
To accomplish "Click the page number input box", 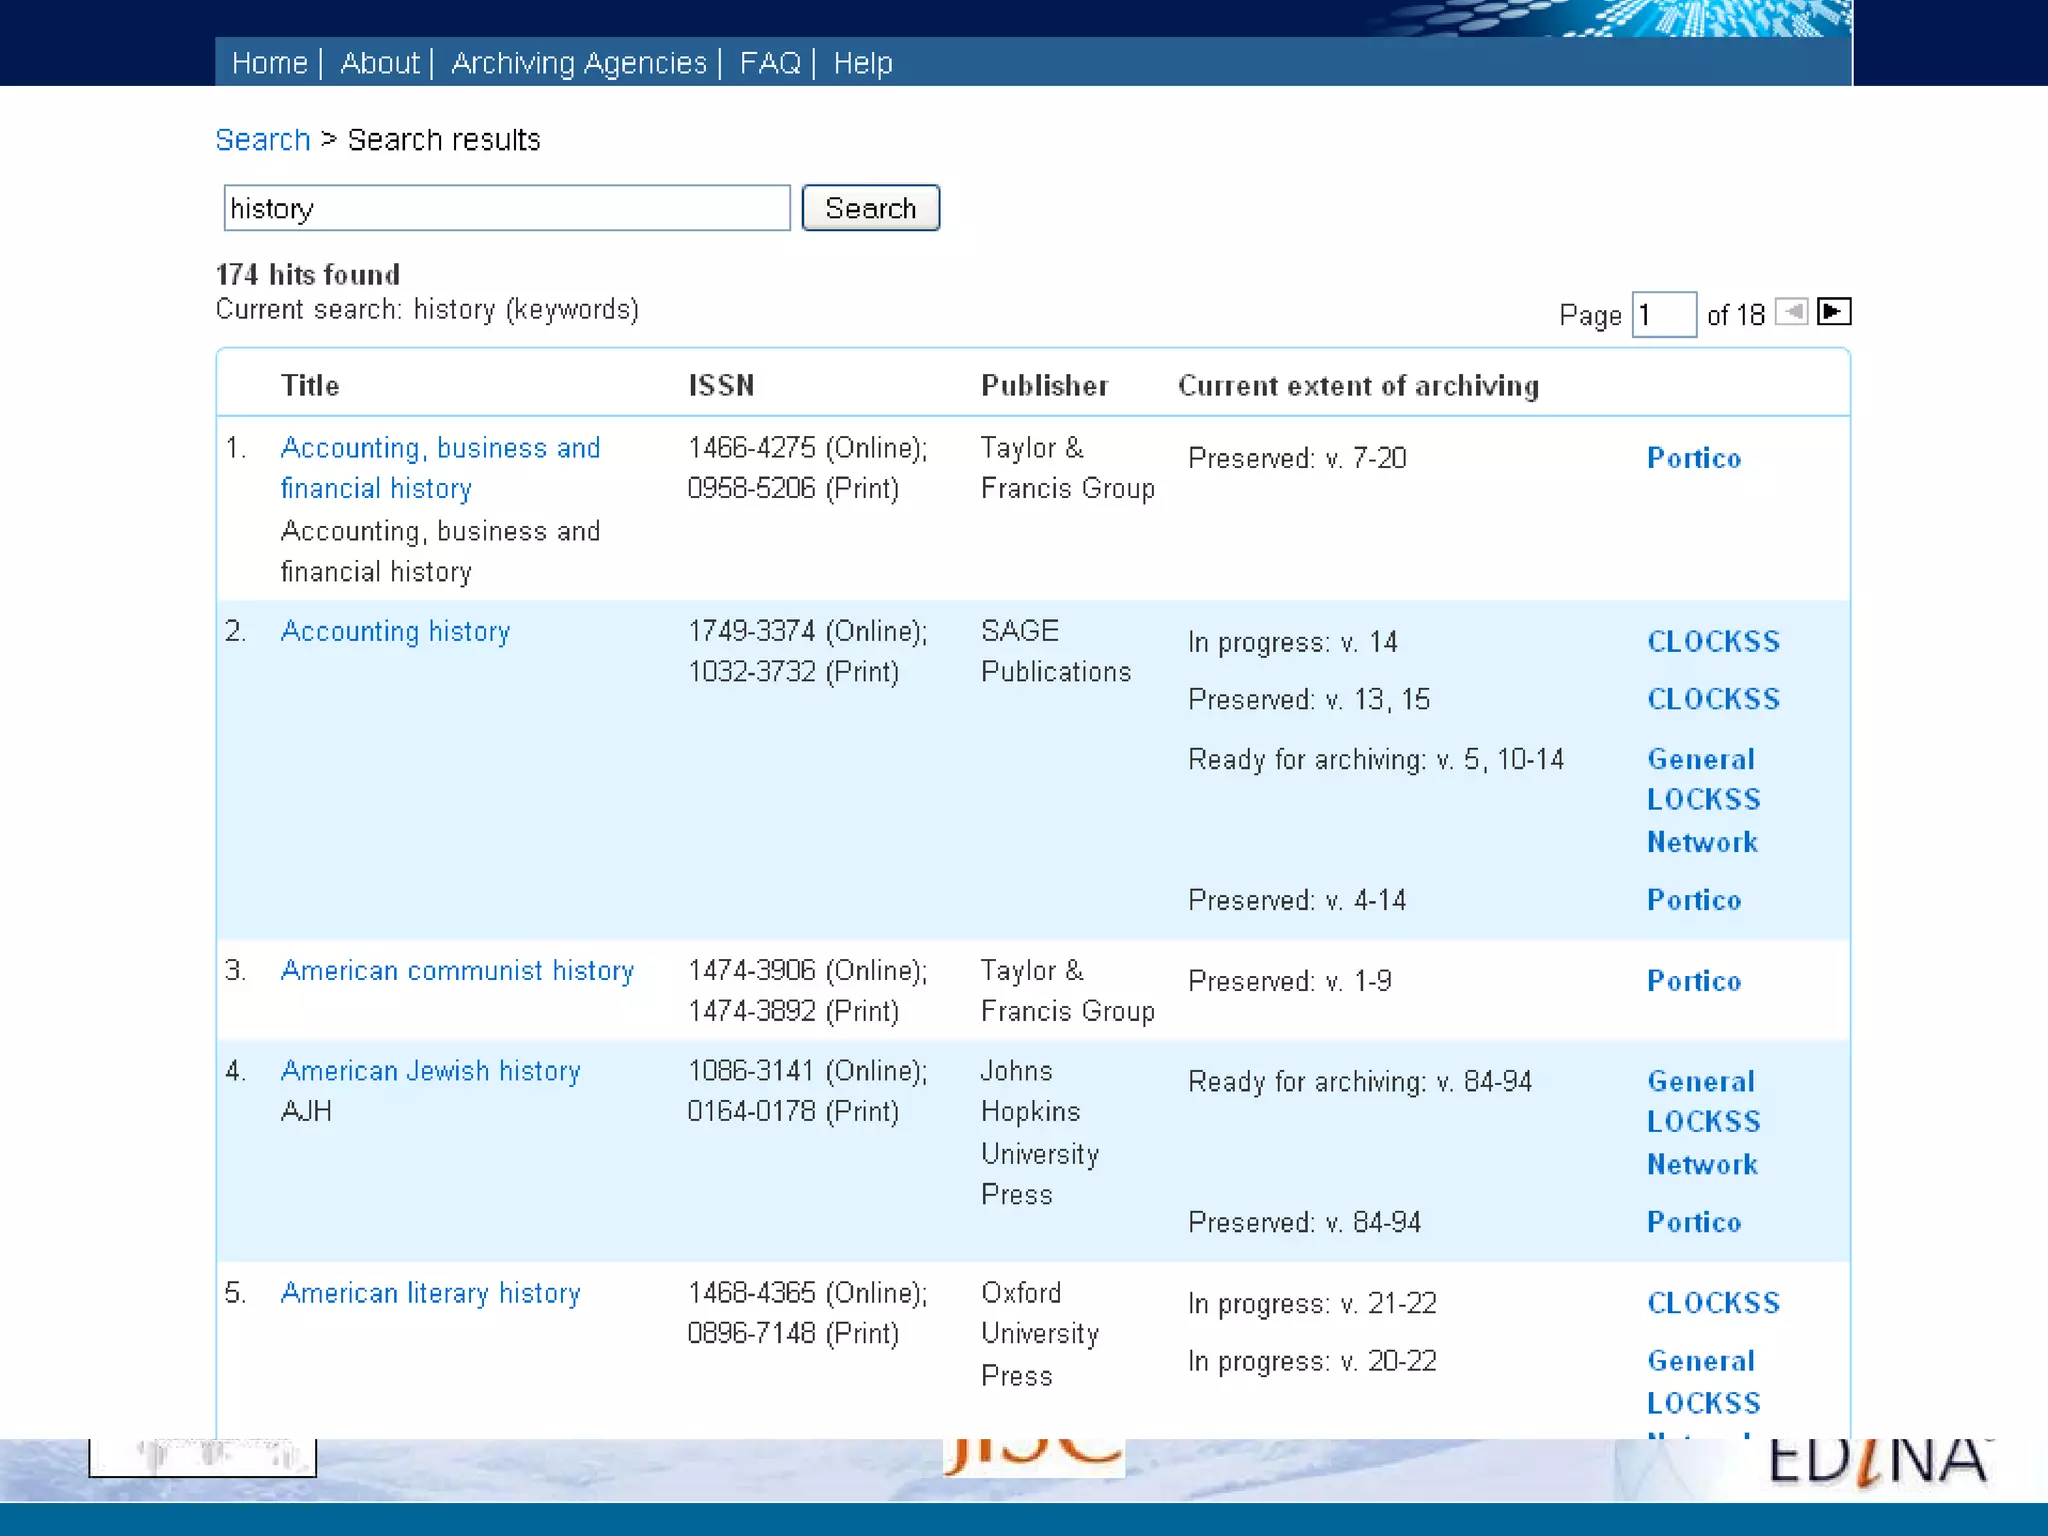I will pos(1663,315).
